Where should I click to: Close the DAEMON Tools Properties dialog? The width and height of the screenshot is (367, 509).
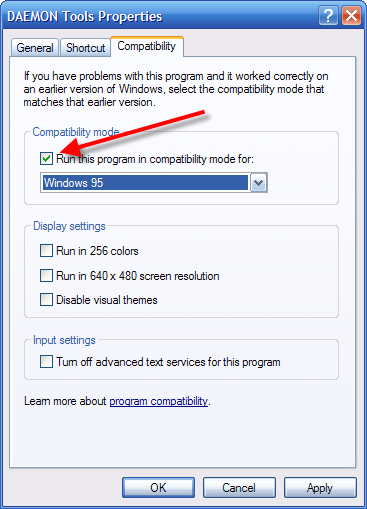point(352,16)
